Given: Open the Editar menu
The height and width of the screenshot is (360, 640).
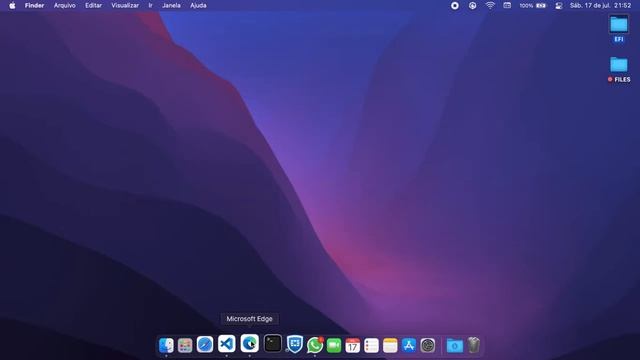Looking at the screenshot, I should (x=93, y=6).
